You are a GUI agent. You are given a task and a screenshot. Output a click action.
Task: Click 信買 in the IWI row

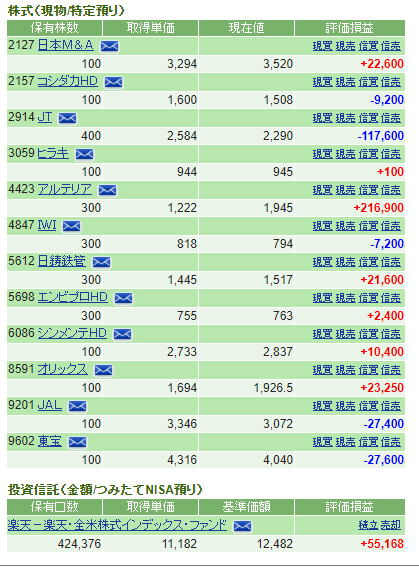368,226
